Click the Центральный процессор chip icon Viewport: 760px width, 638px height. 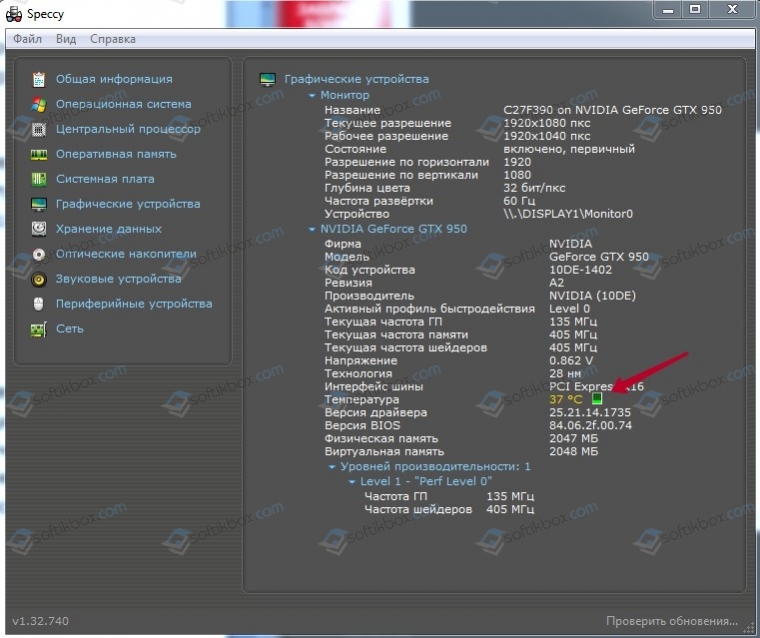tap(39, 129)
